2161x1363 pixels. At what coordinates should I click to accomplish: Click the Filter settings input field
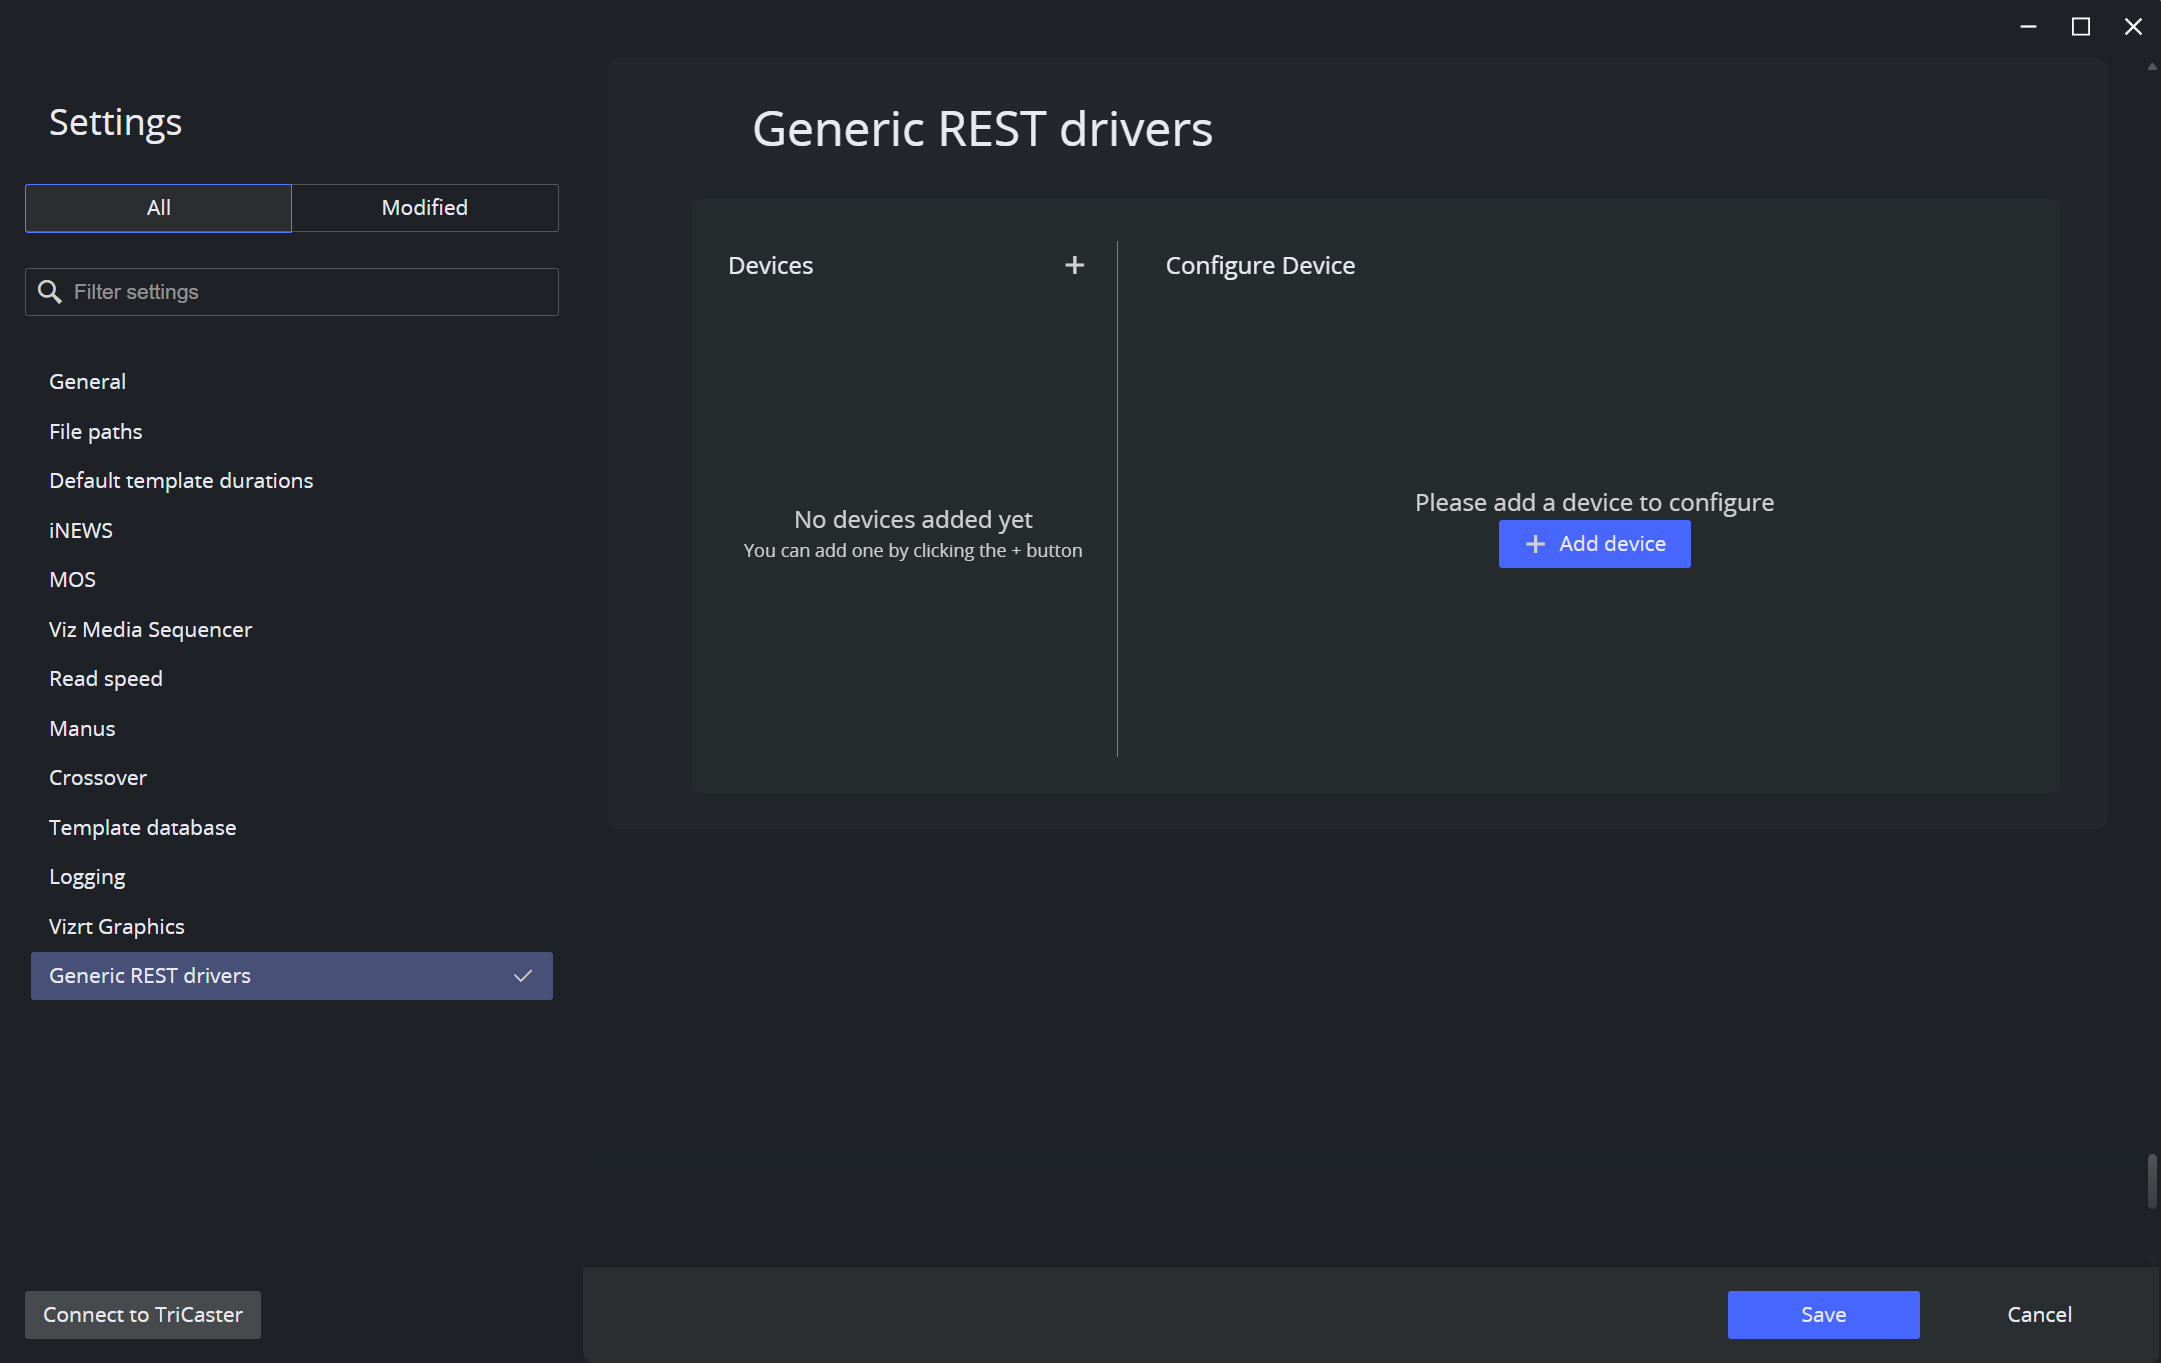(310, 292)
